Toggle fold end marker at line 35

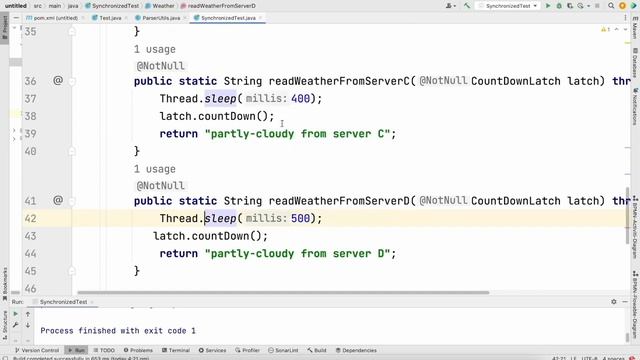72,32
